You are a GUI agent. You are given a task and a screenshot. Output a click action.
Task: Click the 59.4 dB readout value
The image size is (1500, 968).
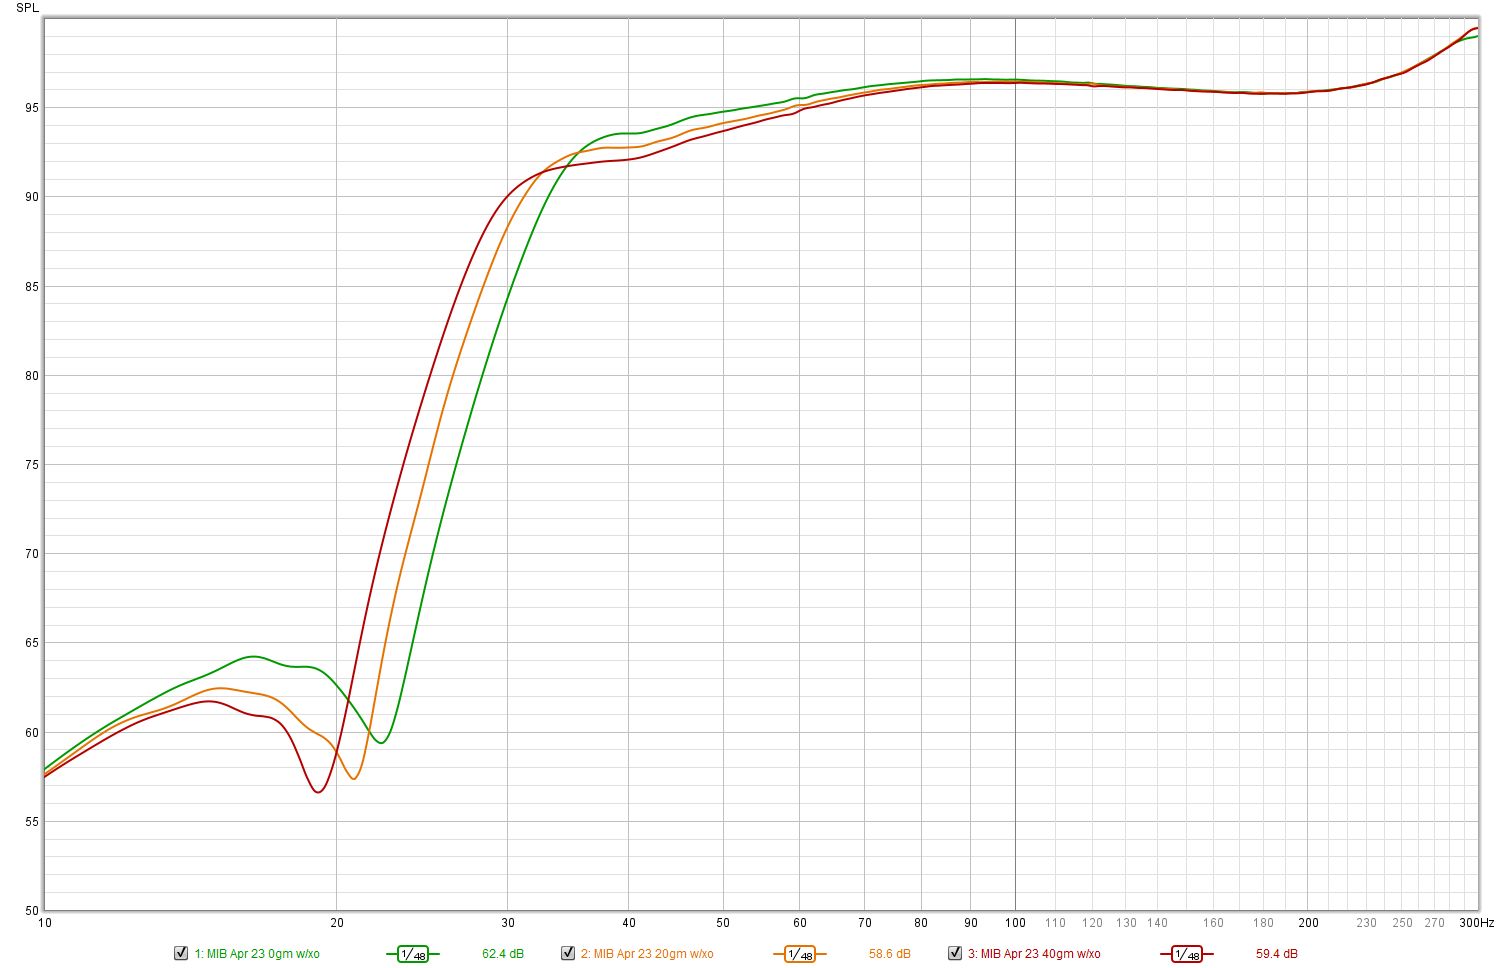[x=1277, y=954]
